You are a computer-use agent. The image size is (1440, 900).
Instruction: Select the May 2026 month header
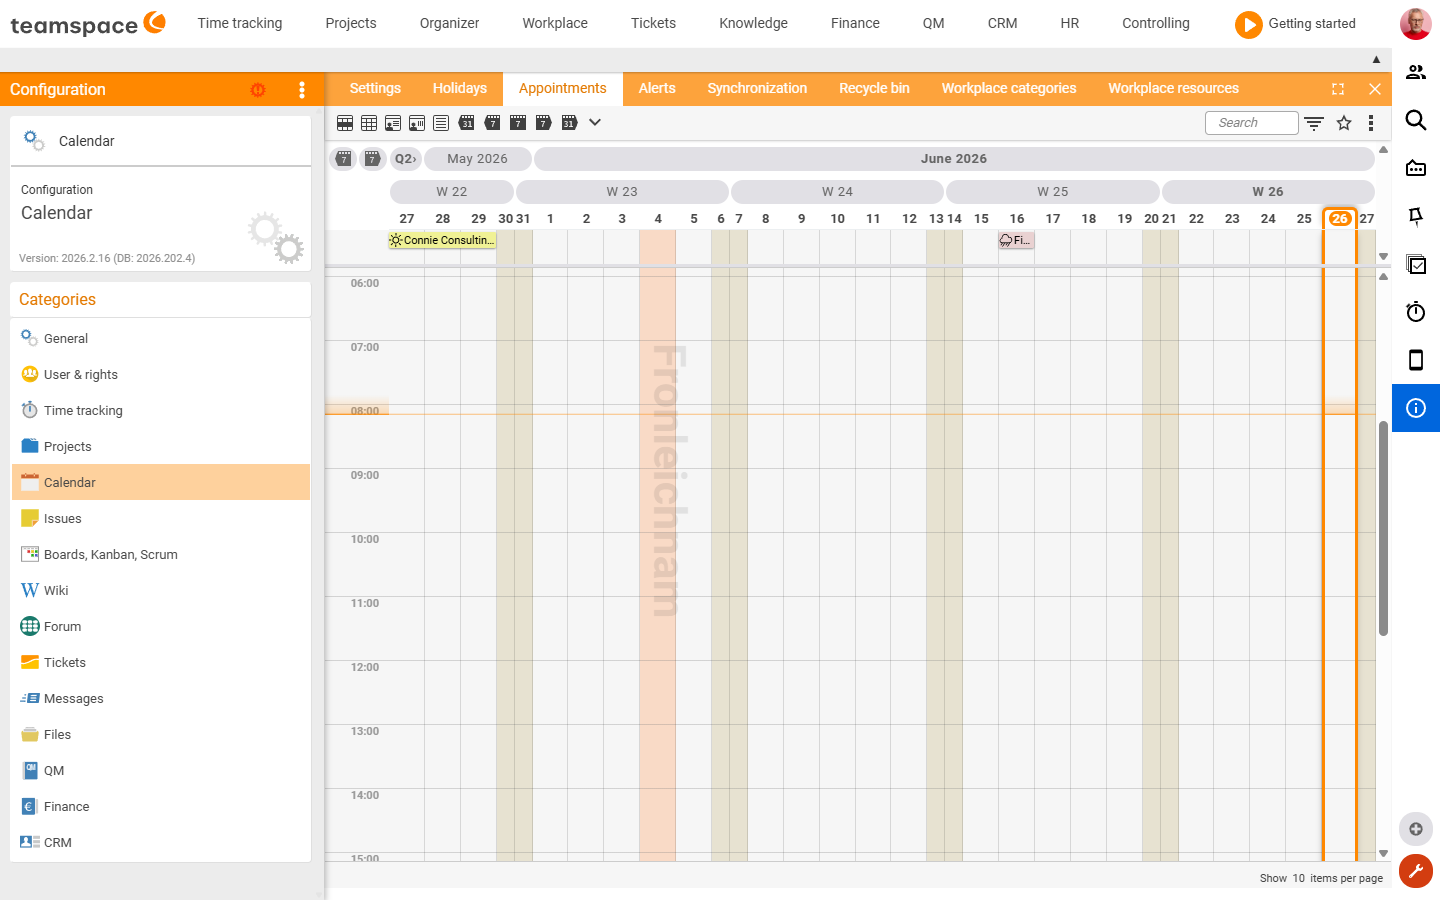point(478,159)
